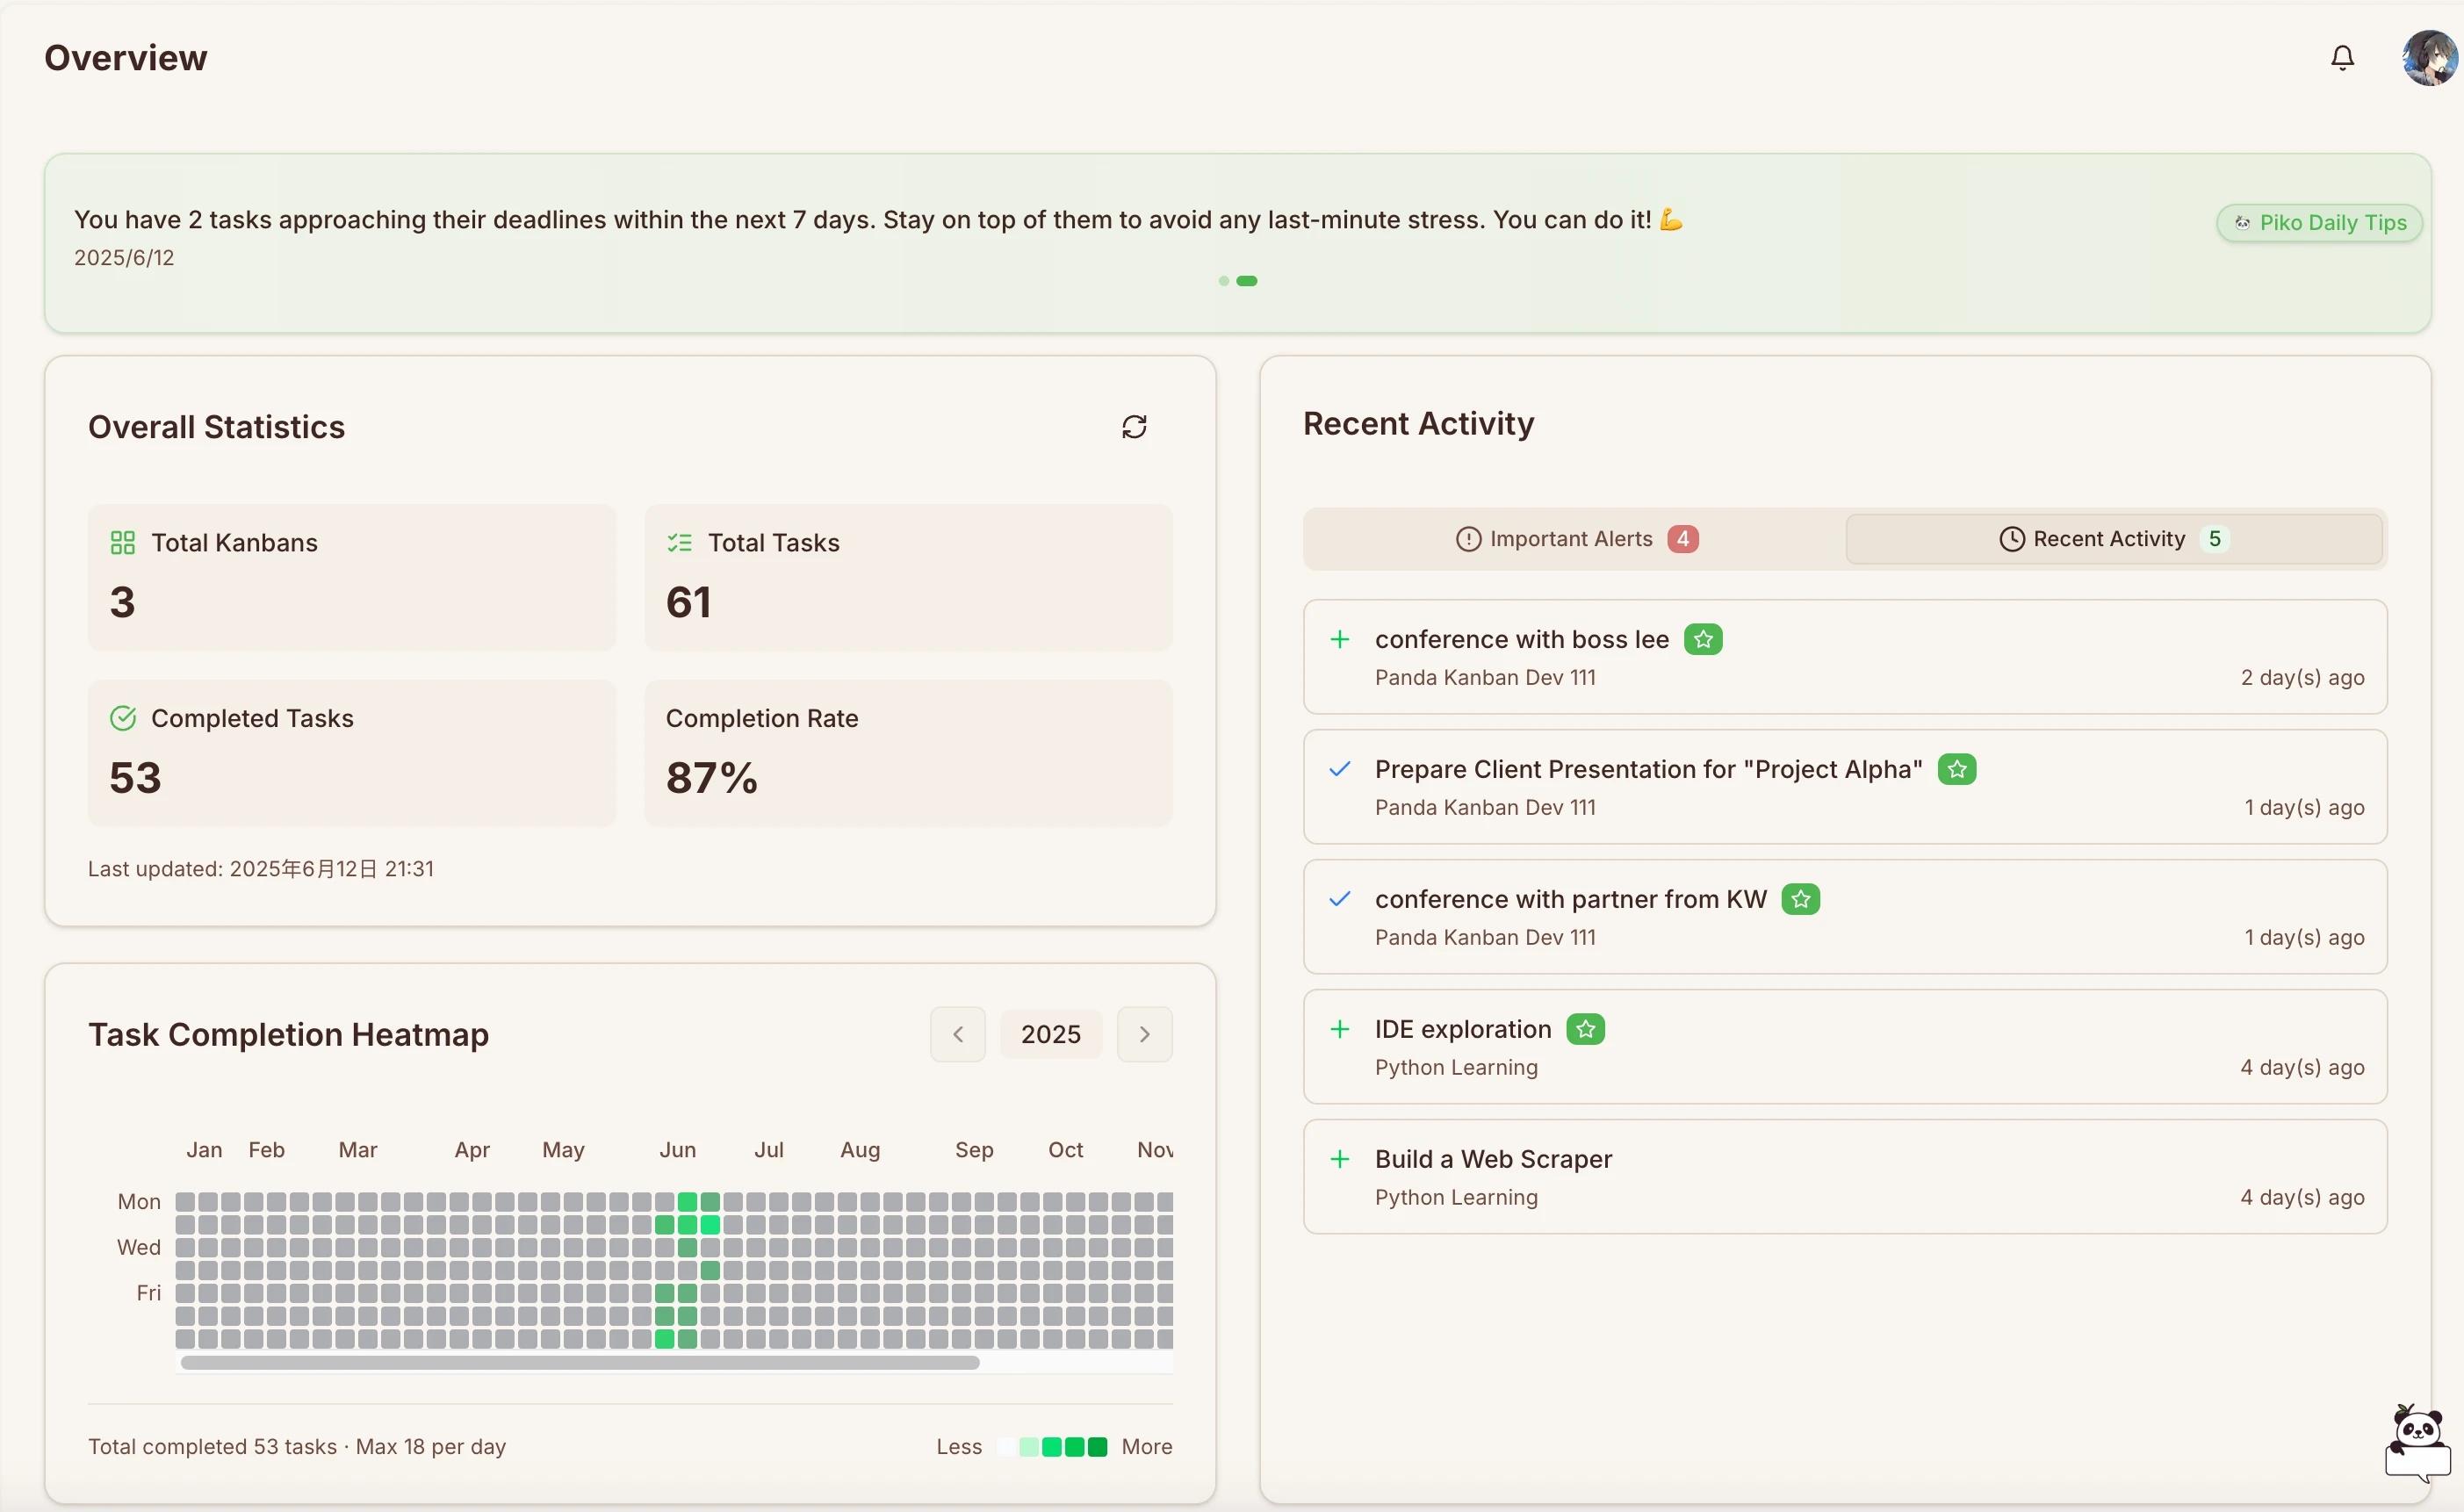Open the "conference with boss lee" activity

pos(1845,657)
